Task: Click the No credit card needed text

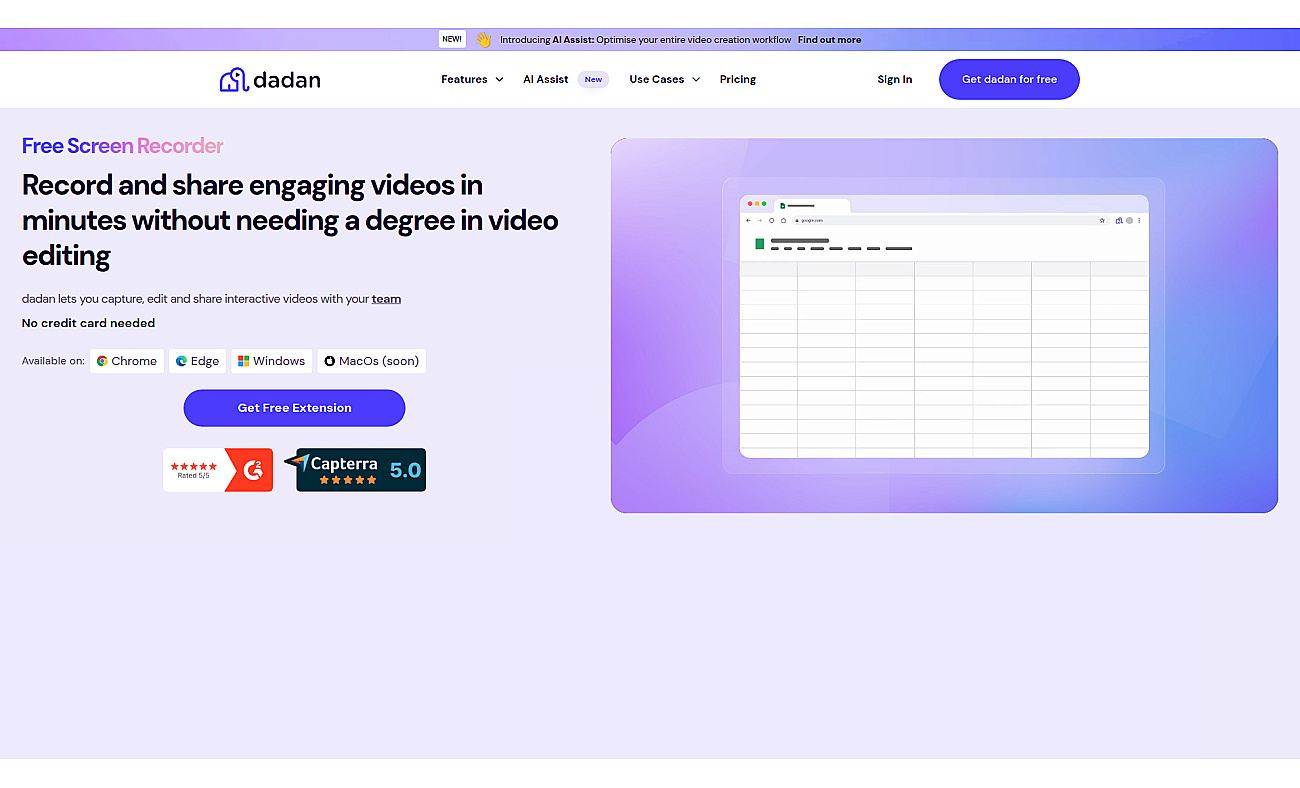Action: [x=88, y=323]
